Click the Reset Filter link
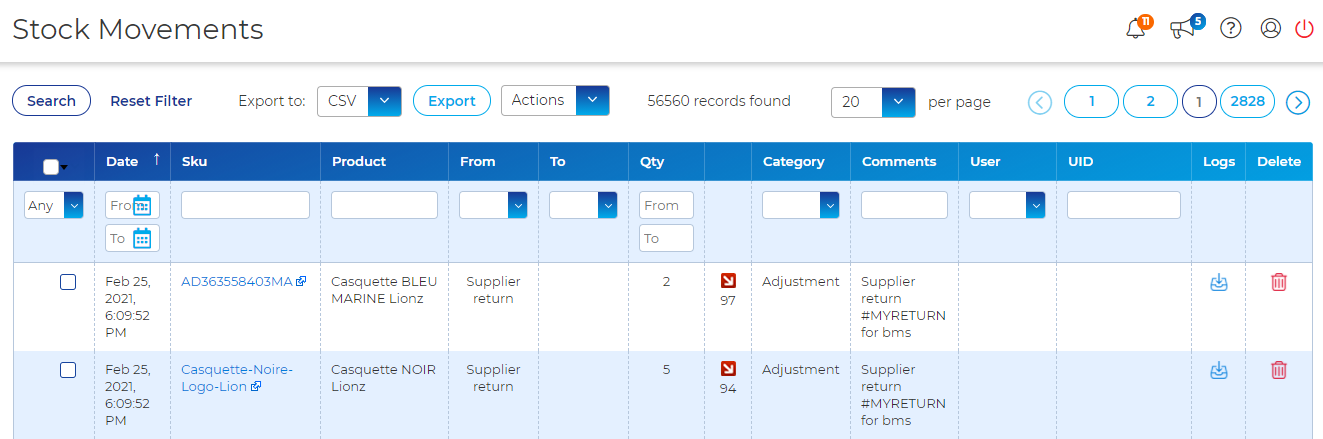 click(151, 101)
